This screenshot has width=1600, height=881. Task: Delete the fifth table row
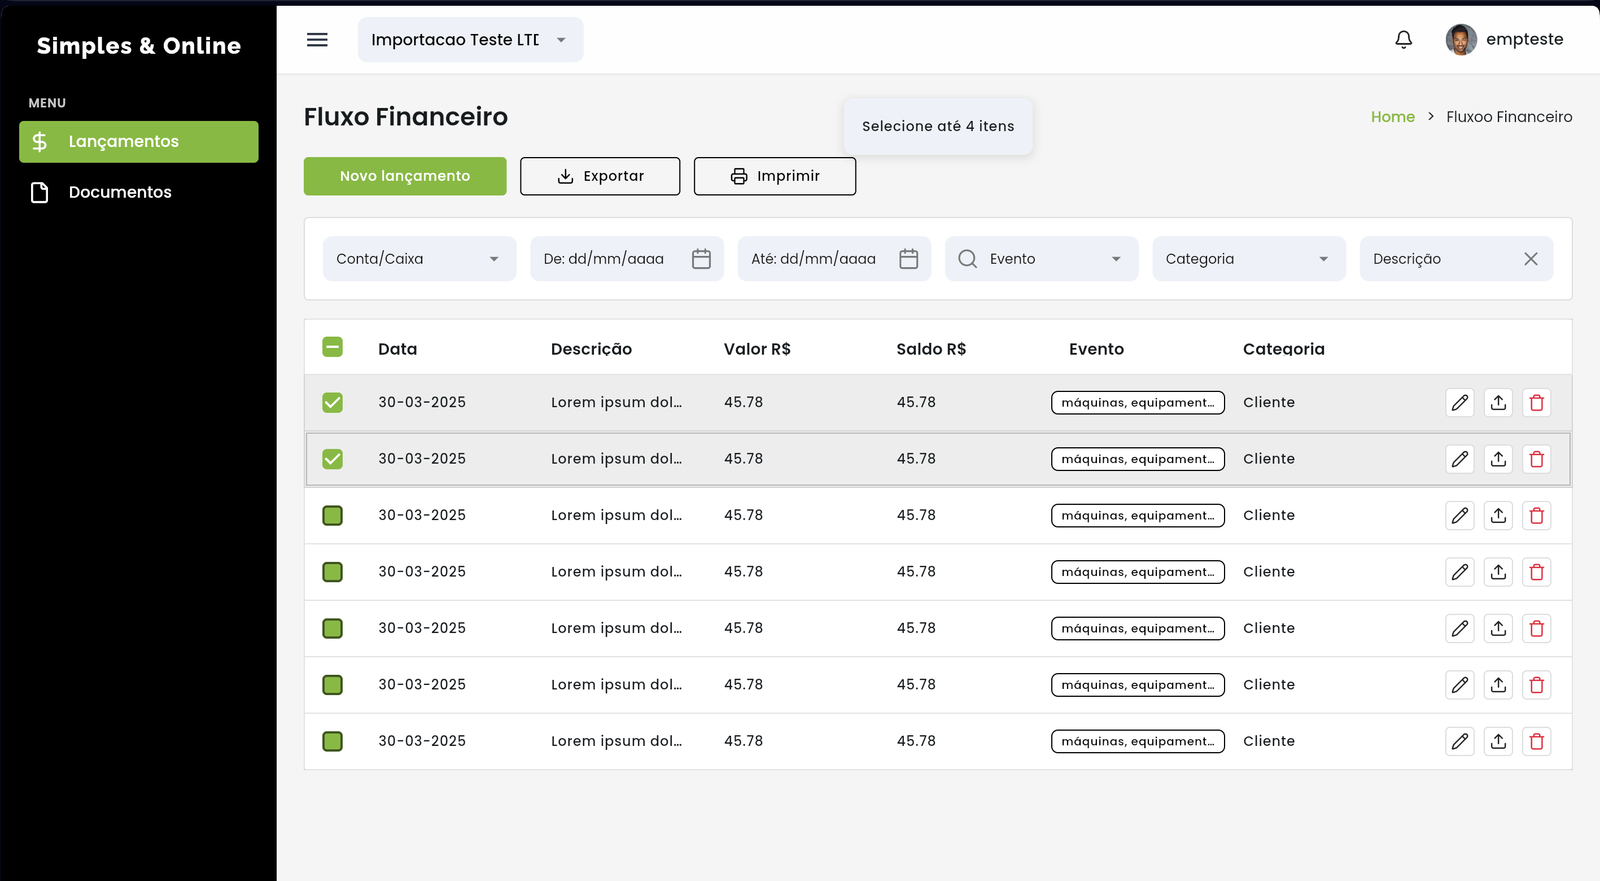[1537, 629]
